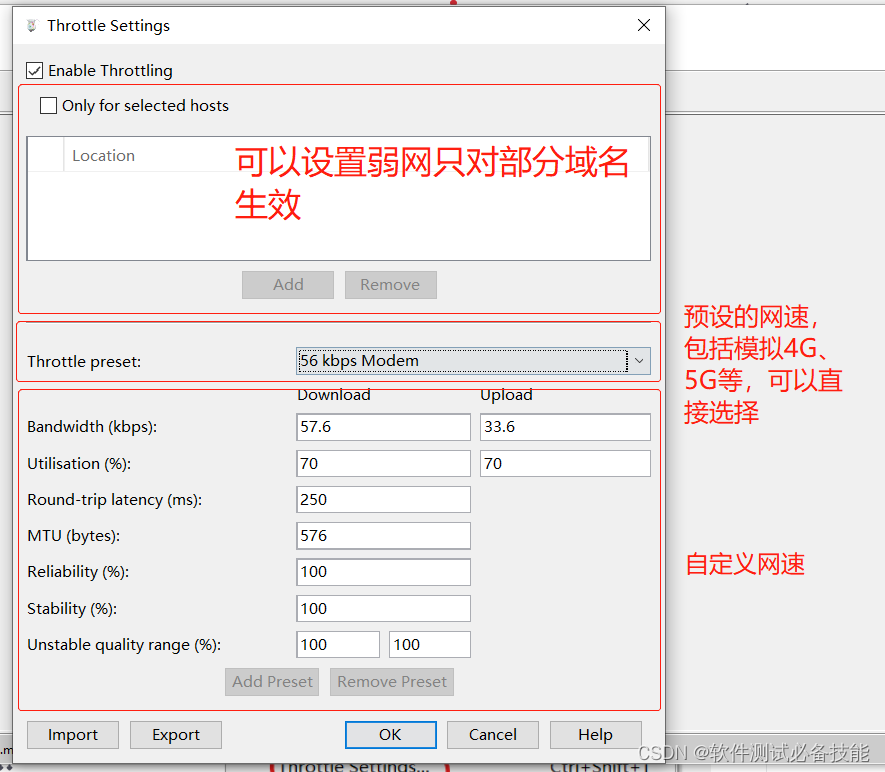Click the Round-trip latency (ms) label

click(x=115, y=500)
